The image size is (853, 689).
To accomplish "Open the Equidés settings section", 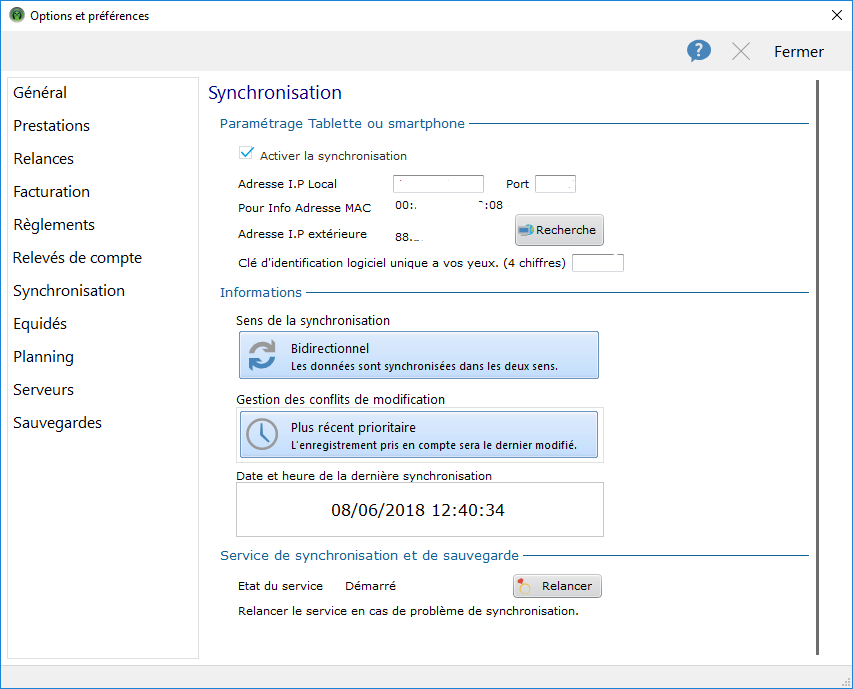I will [x=40, y=324].
